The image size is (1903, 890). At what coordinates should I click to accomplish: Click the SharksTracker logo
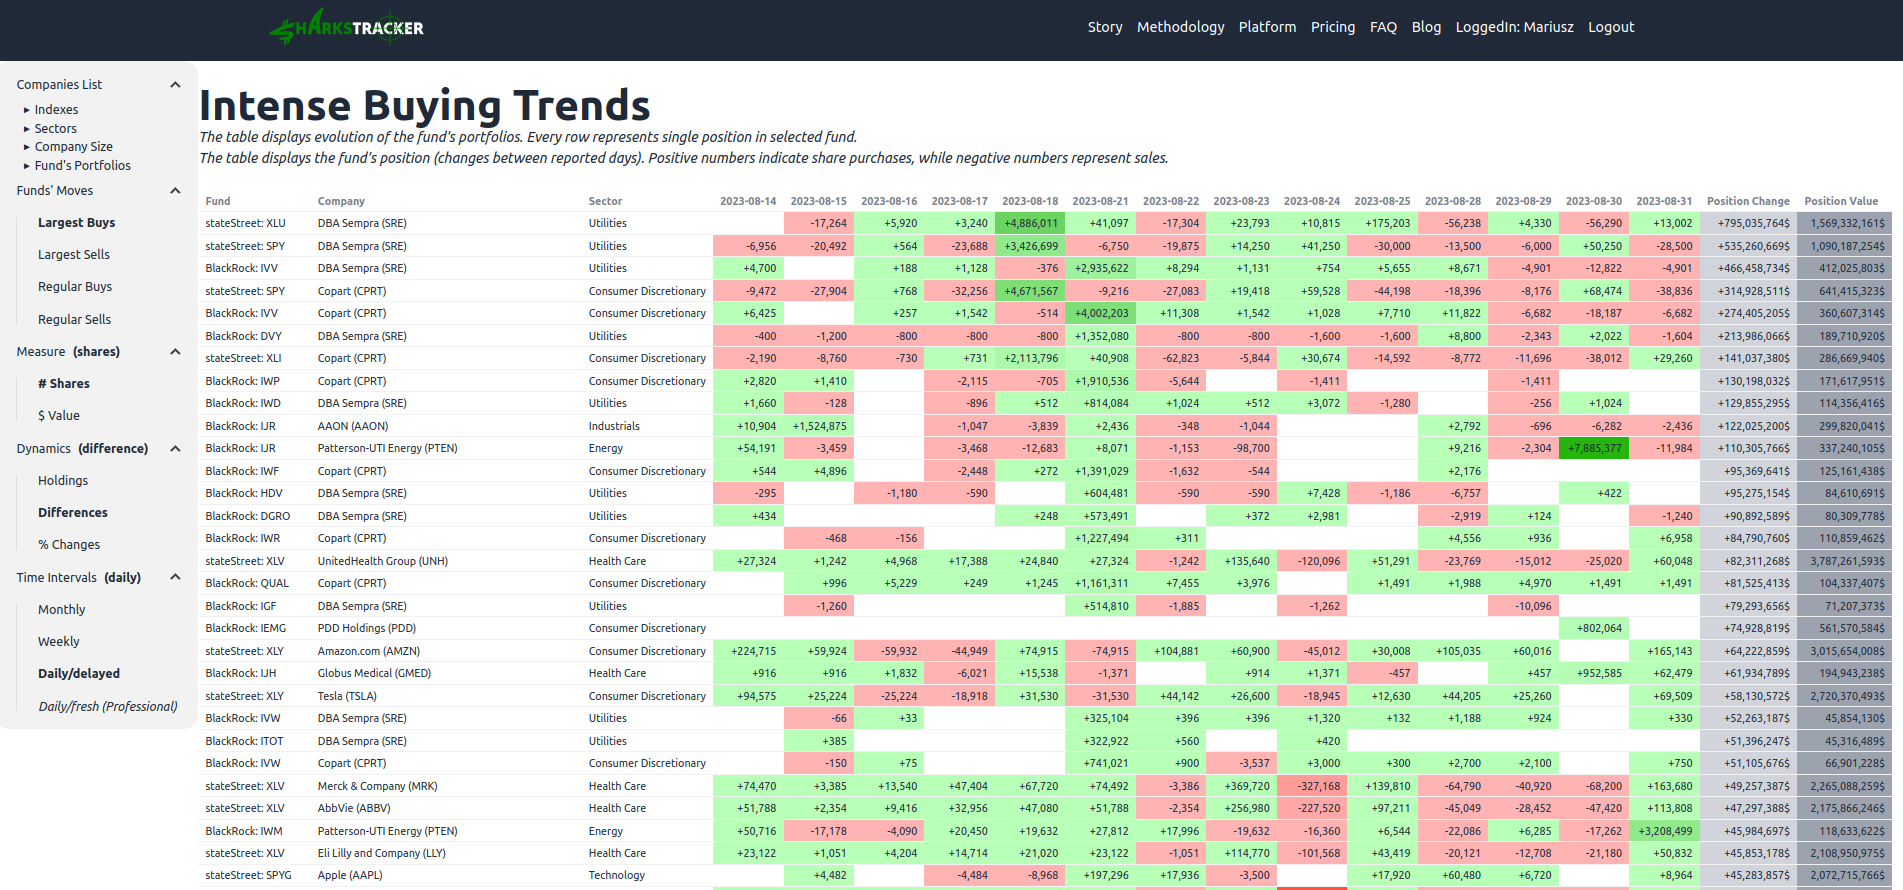(x=346, y=27)
